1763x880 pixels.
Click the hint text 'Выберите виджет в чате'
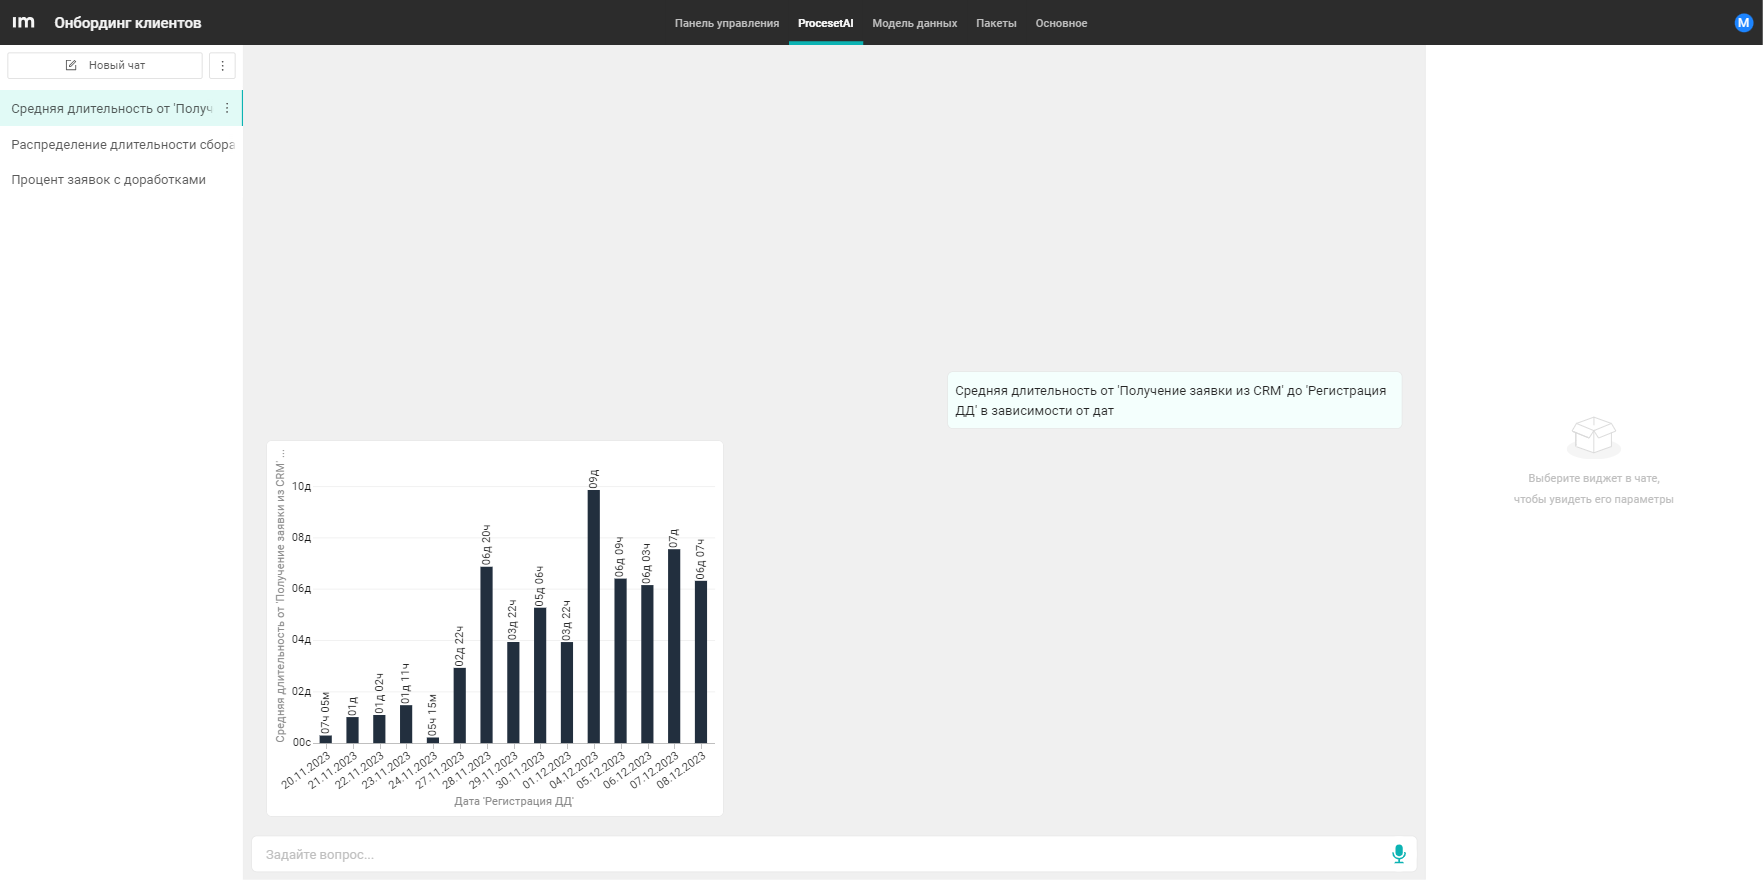1593,478
